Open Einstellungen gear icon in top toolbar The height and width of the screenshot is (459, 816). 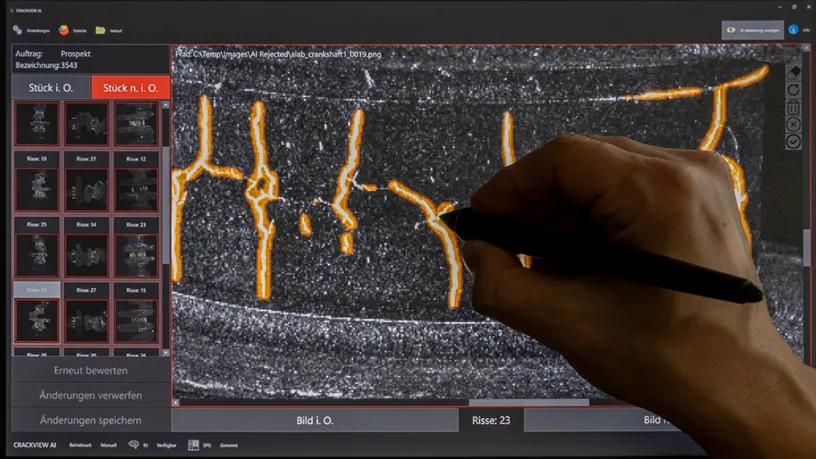click(x=17, y=30)
